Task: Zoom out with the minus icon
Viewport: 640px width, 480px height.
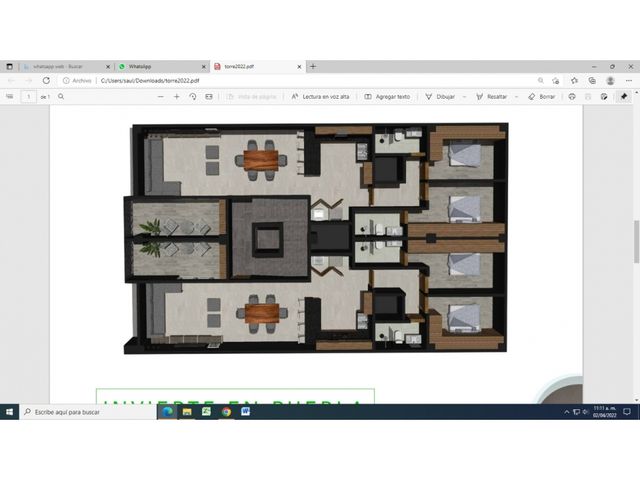Action: tap(160, 97)
